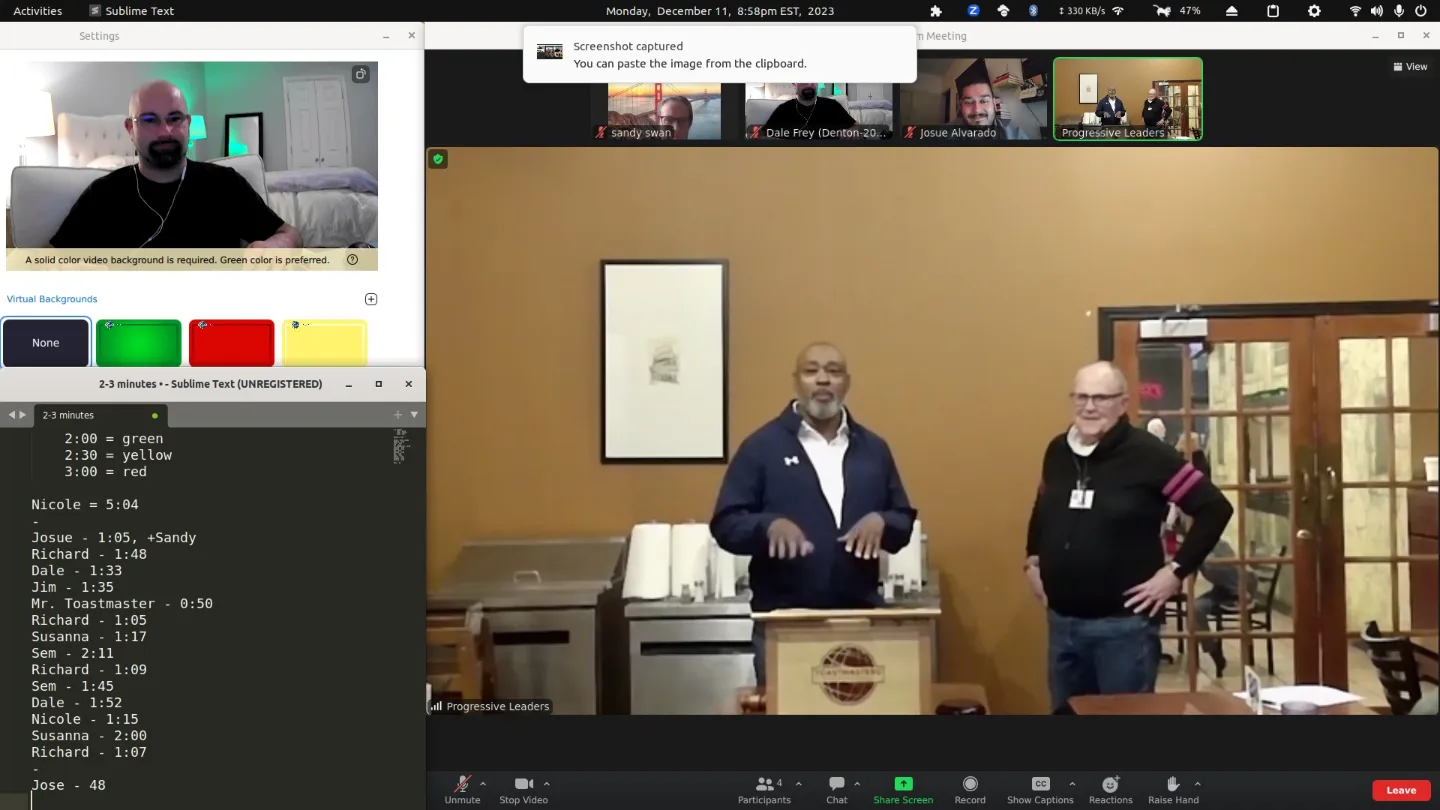Open the Virtual Backgrounds section link

[52, 299]
